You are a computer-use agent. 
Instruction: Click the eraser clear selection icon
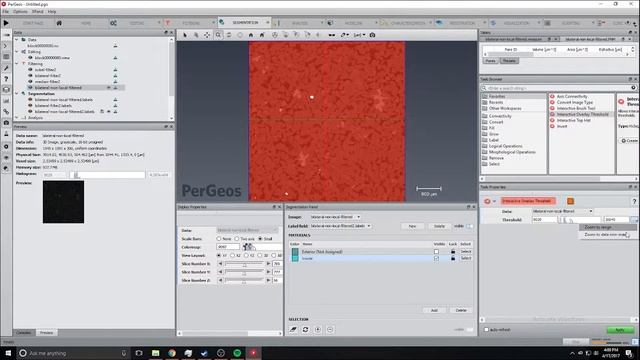293,329
